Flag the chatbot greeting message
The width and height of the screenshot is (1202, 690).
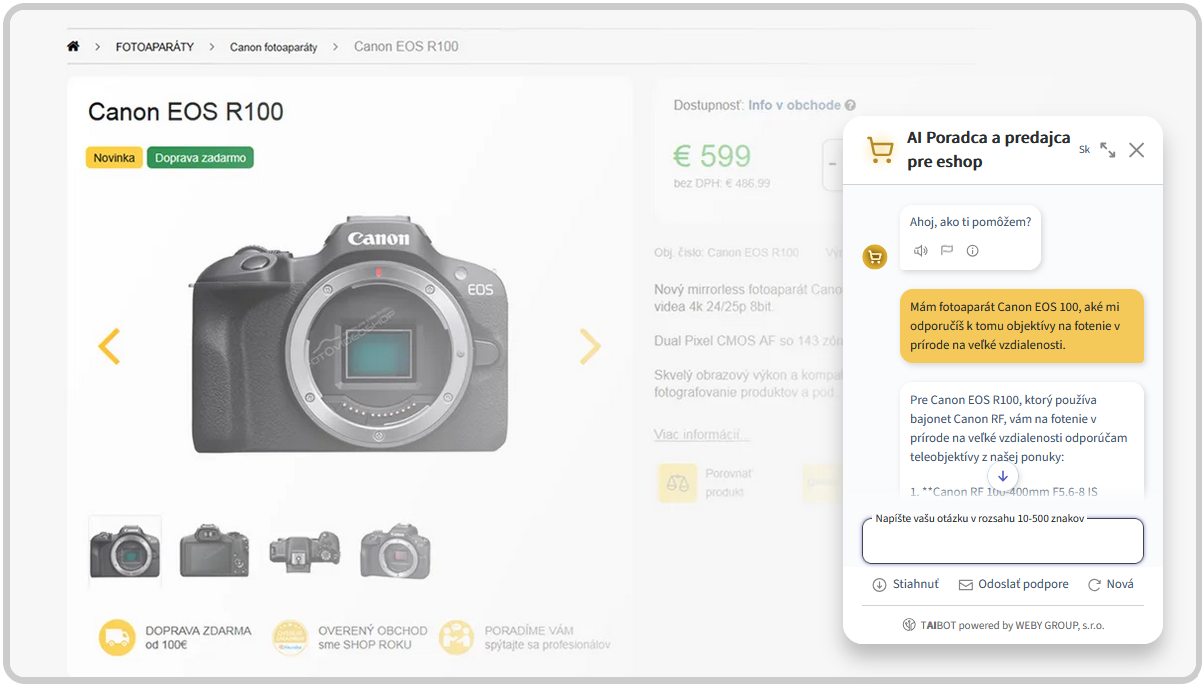[x=946, y=251]
